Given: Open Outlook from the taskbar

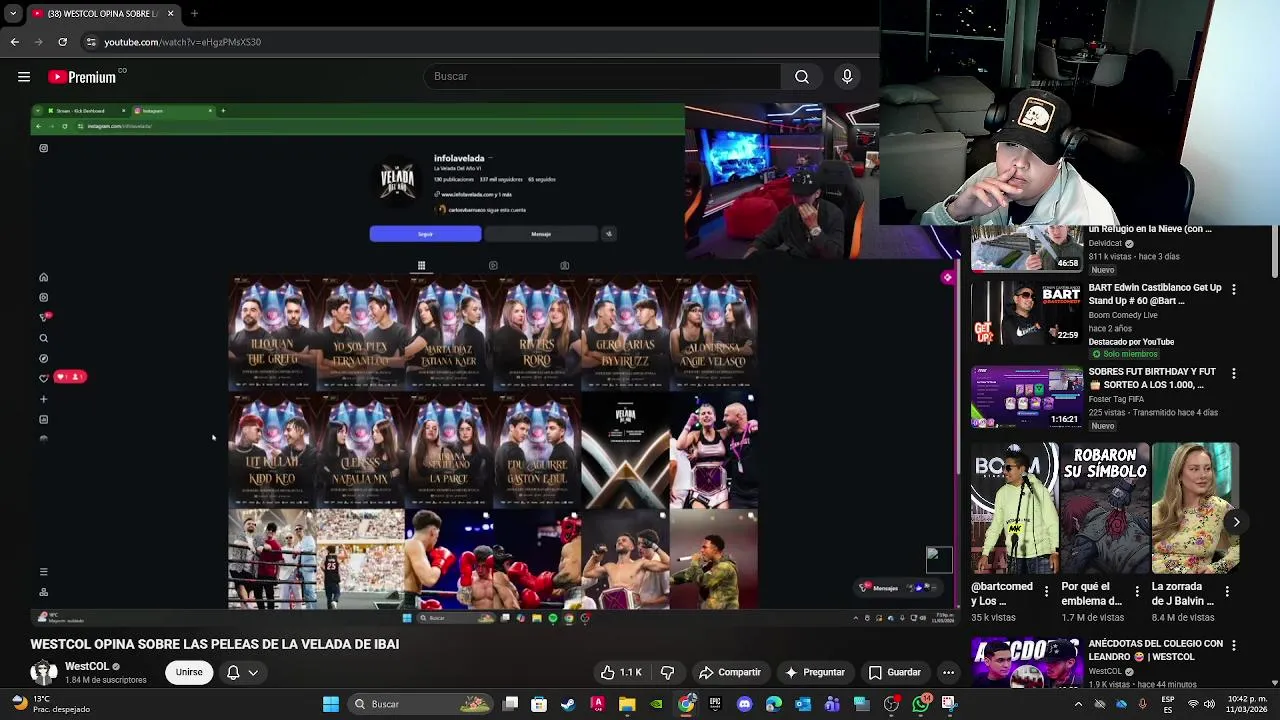Looking at the screenshot, I should (803, 704).
